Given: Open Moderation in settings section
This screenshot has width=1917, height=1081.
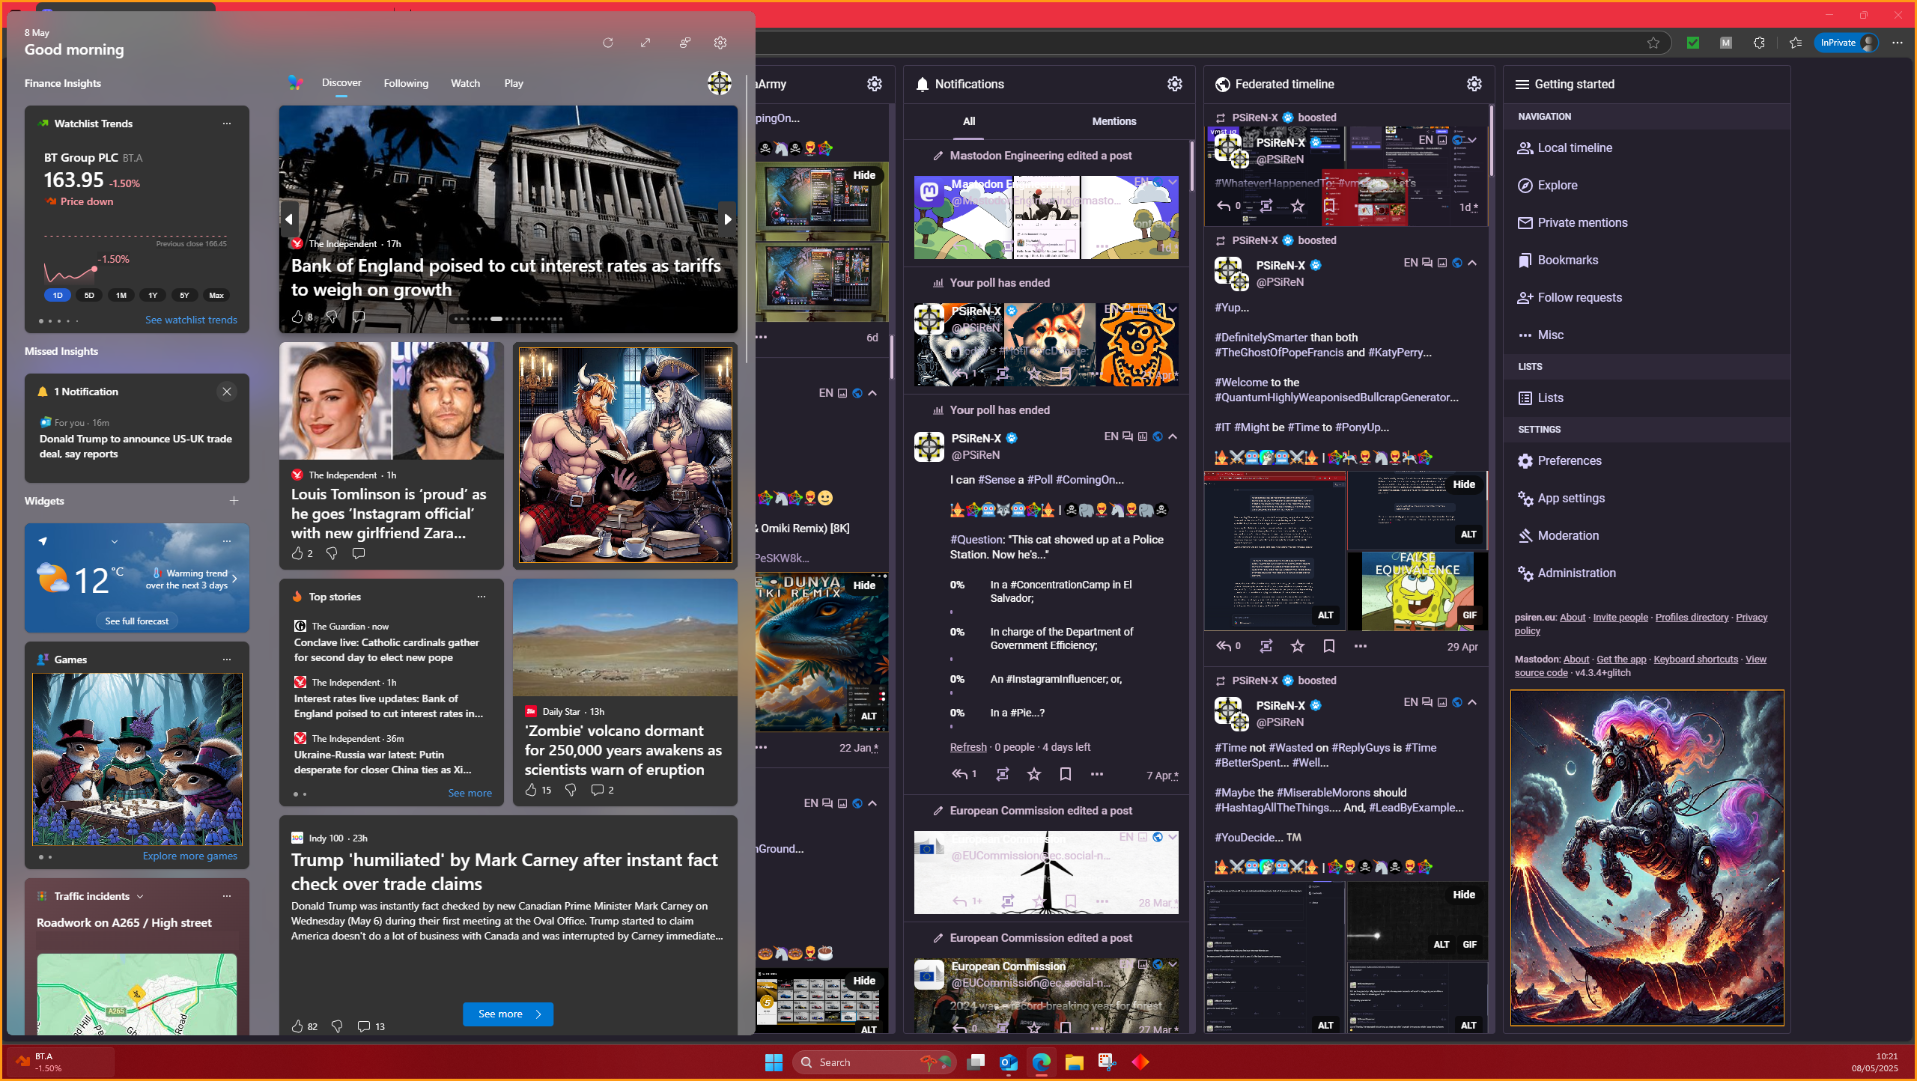Looking at the screenshot, I should tap(1568, 536).
